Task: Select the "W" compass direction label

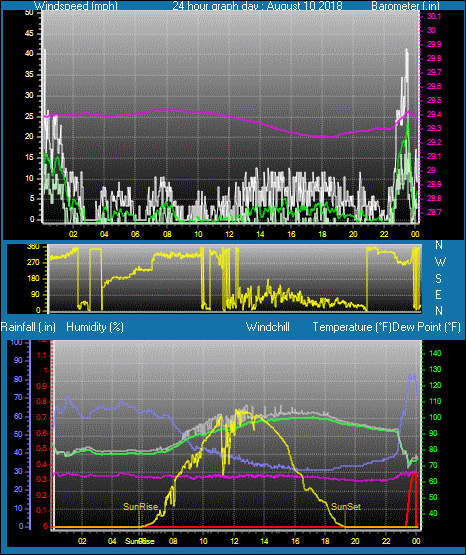Action: (x=440, y=262)
